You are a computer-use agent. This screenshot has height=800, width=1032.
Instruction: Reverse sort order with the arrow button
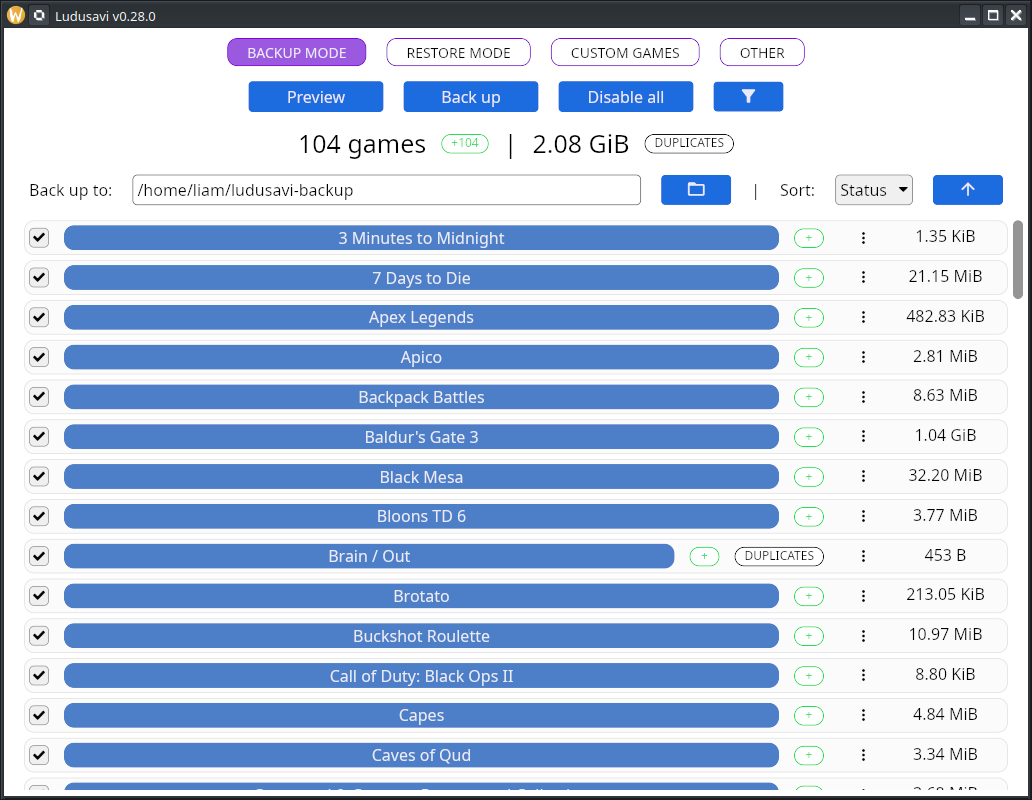pos(968,190)
